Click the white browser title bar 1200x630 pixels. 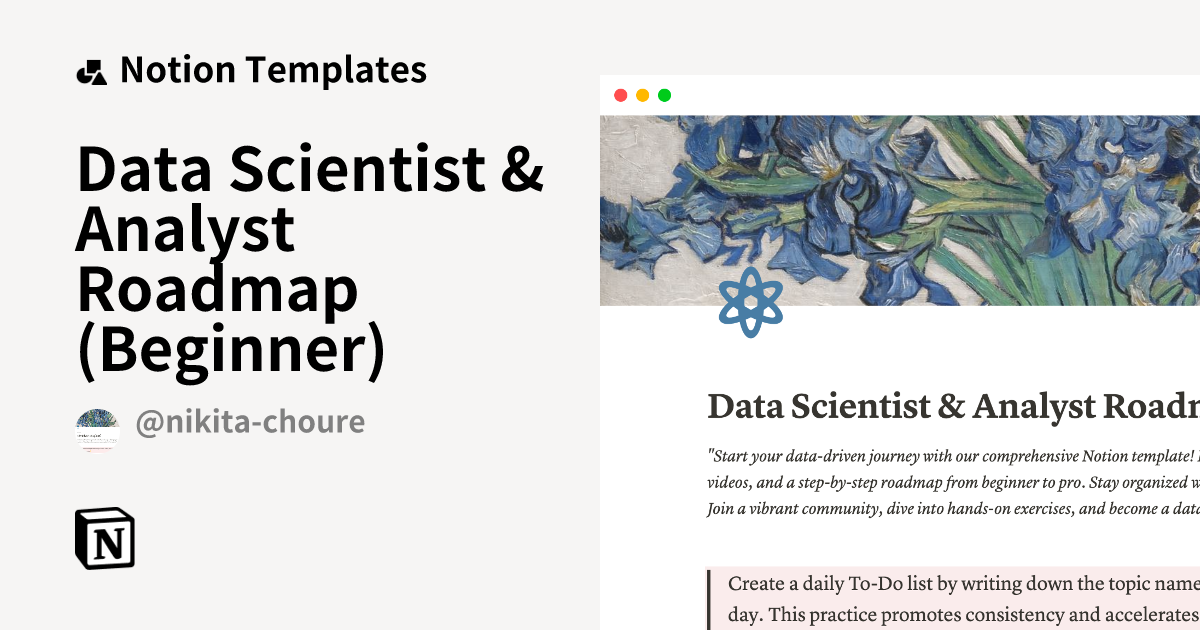point(900,94)
